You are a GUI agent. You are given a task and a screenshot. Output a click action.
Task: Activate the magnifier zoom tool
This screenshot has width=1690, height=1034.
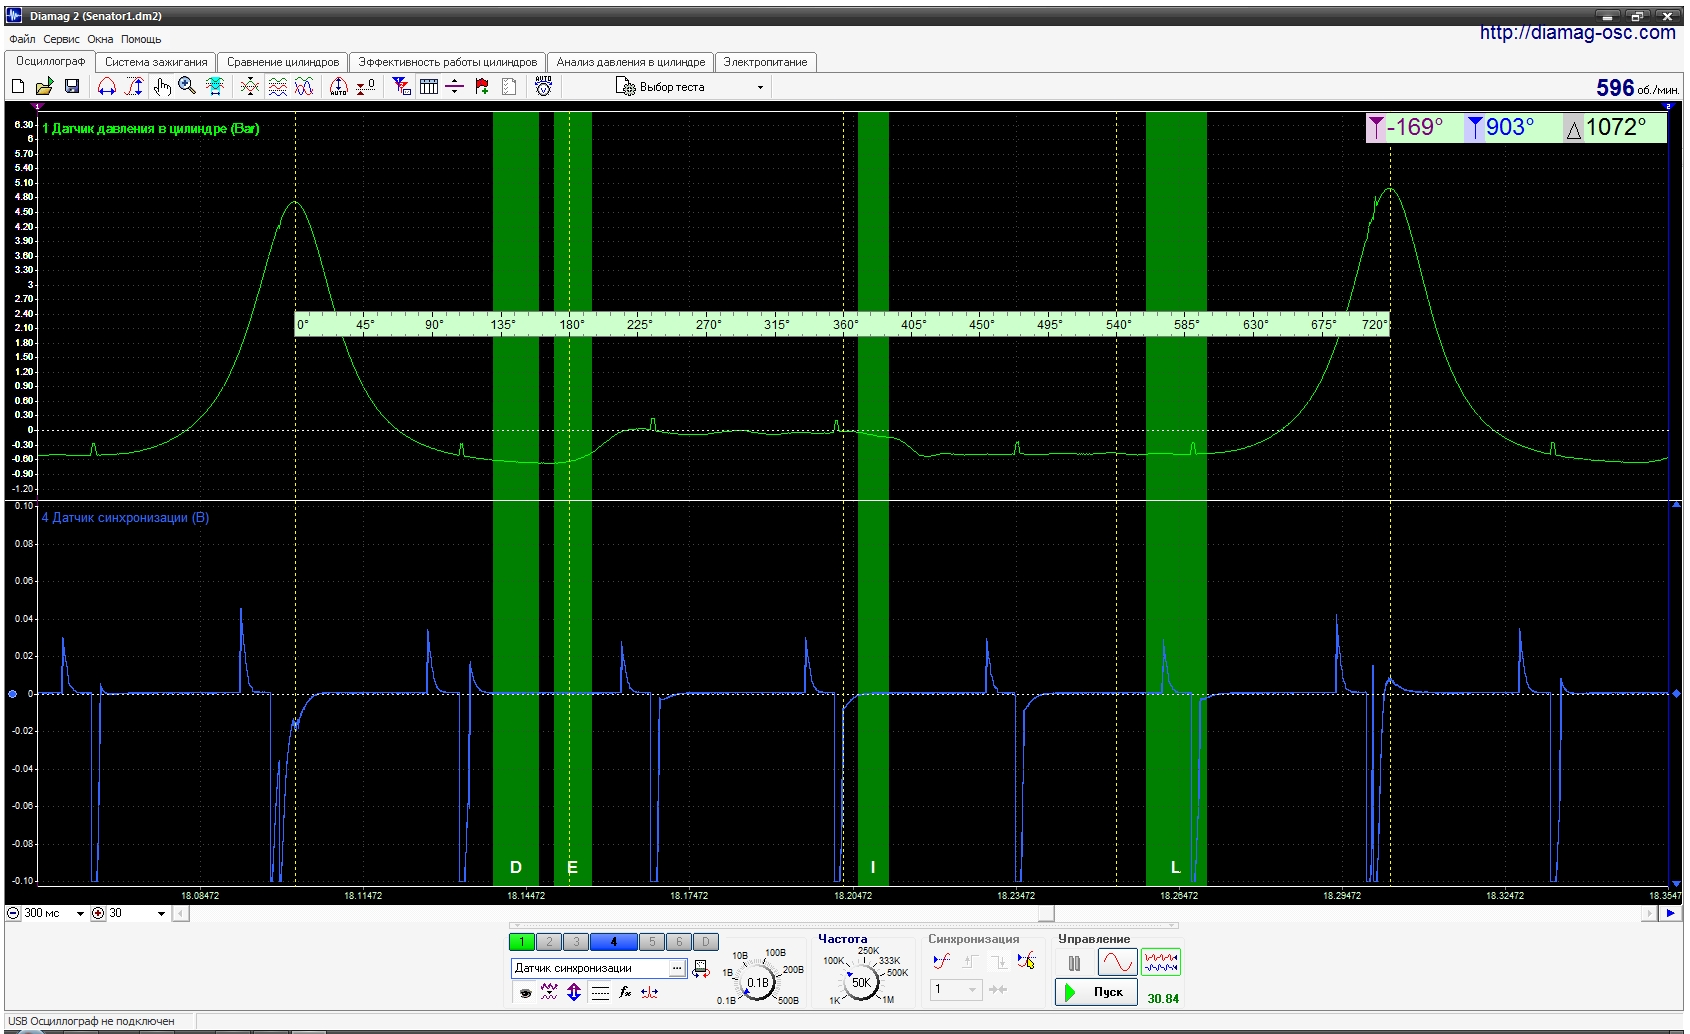[187, 87]
